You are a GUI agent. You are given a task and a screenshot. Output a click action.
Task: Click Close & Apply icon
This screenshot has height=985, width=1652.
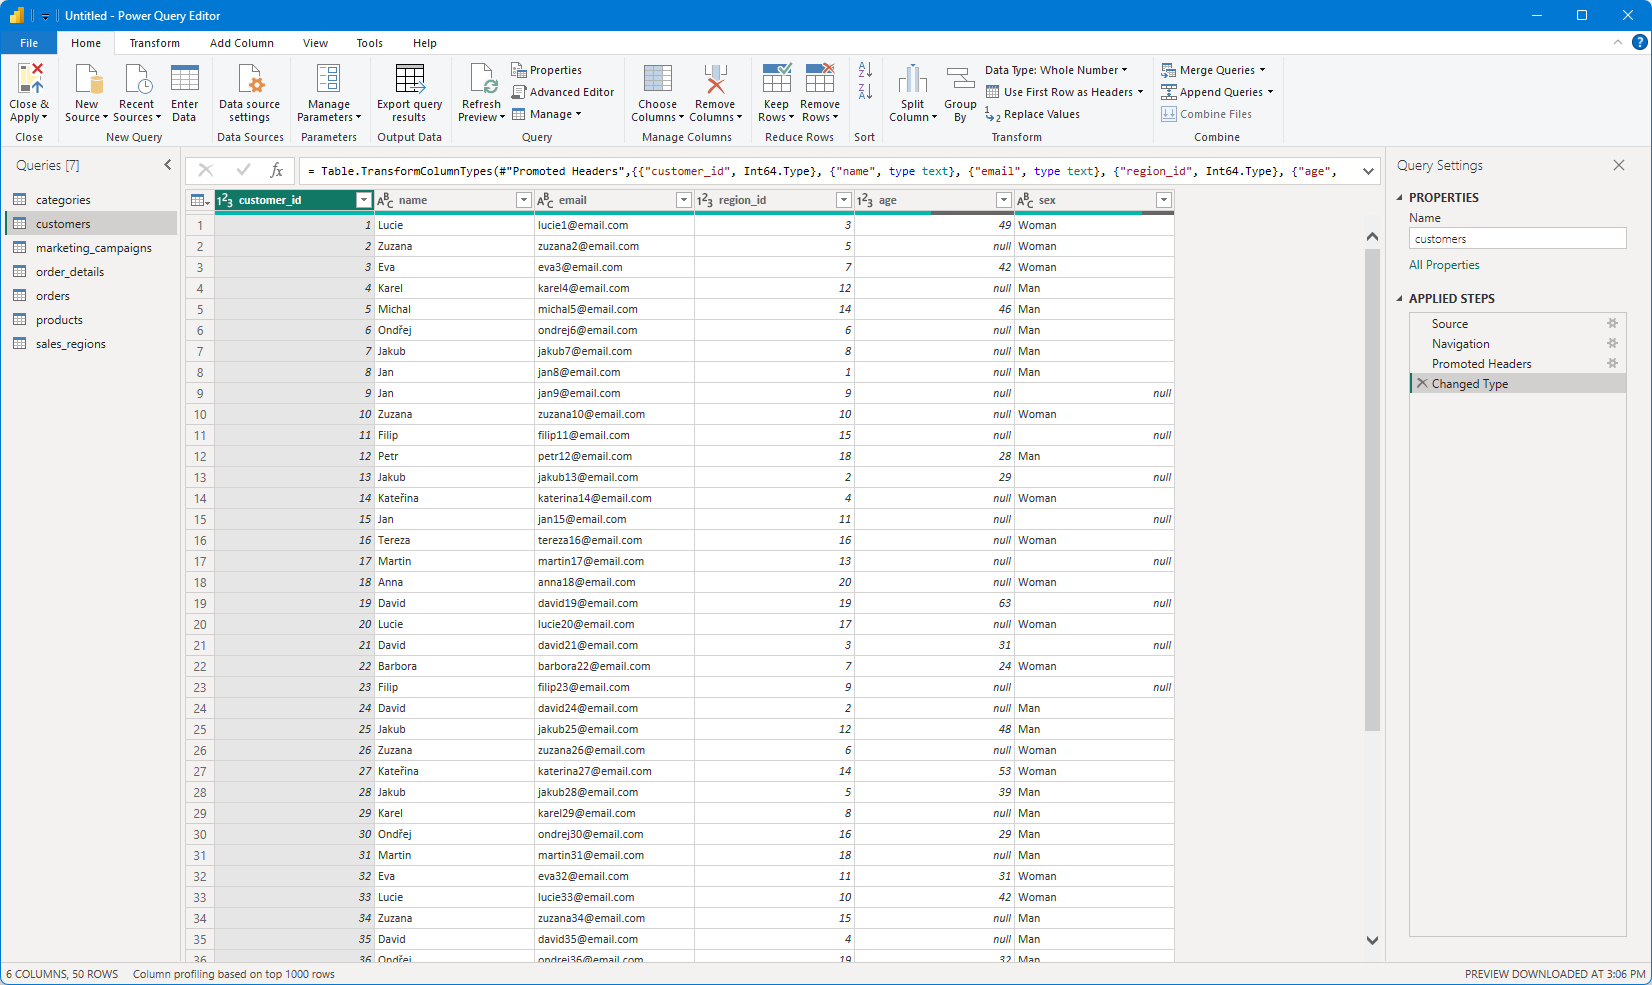pos(29,79)
